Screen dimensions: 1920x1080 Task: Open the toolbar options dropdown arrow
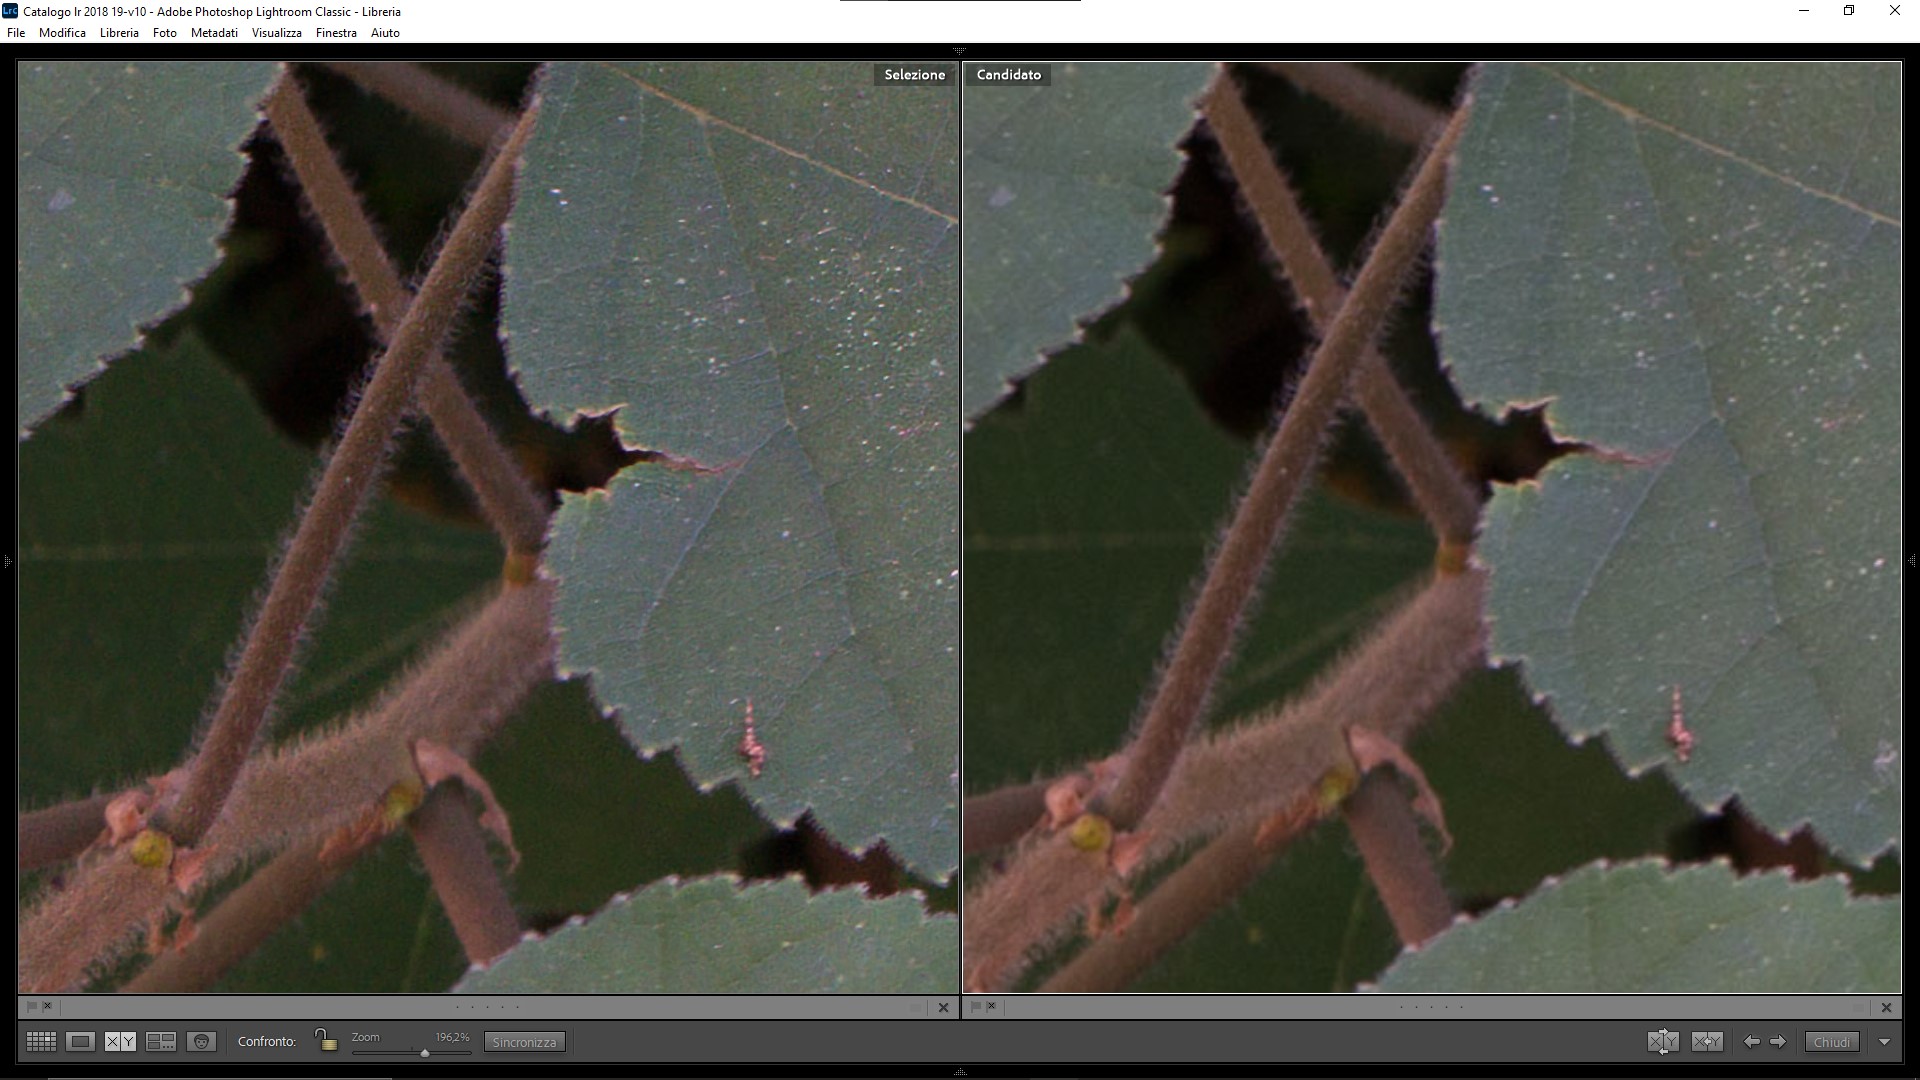click(1884, 1042)
